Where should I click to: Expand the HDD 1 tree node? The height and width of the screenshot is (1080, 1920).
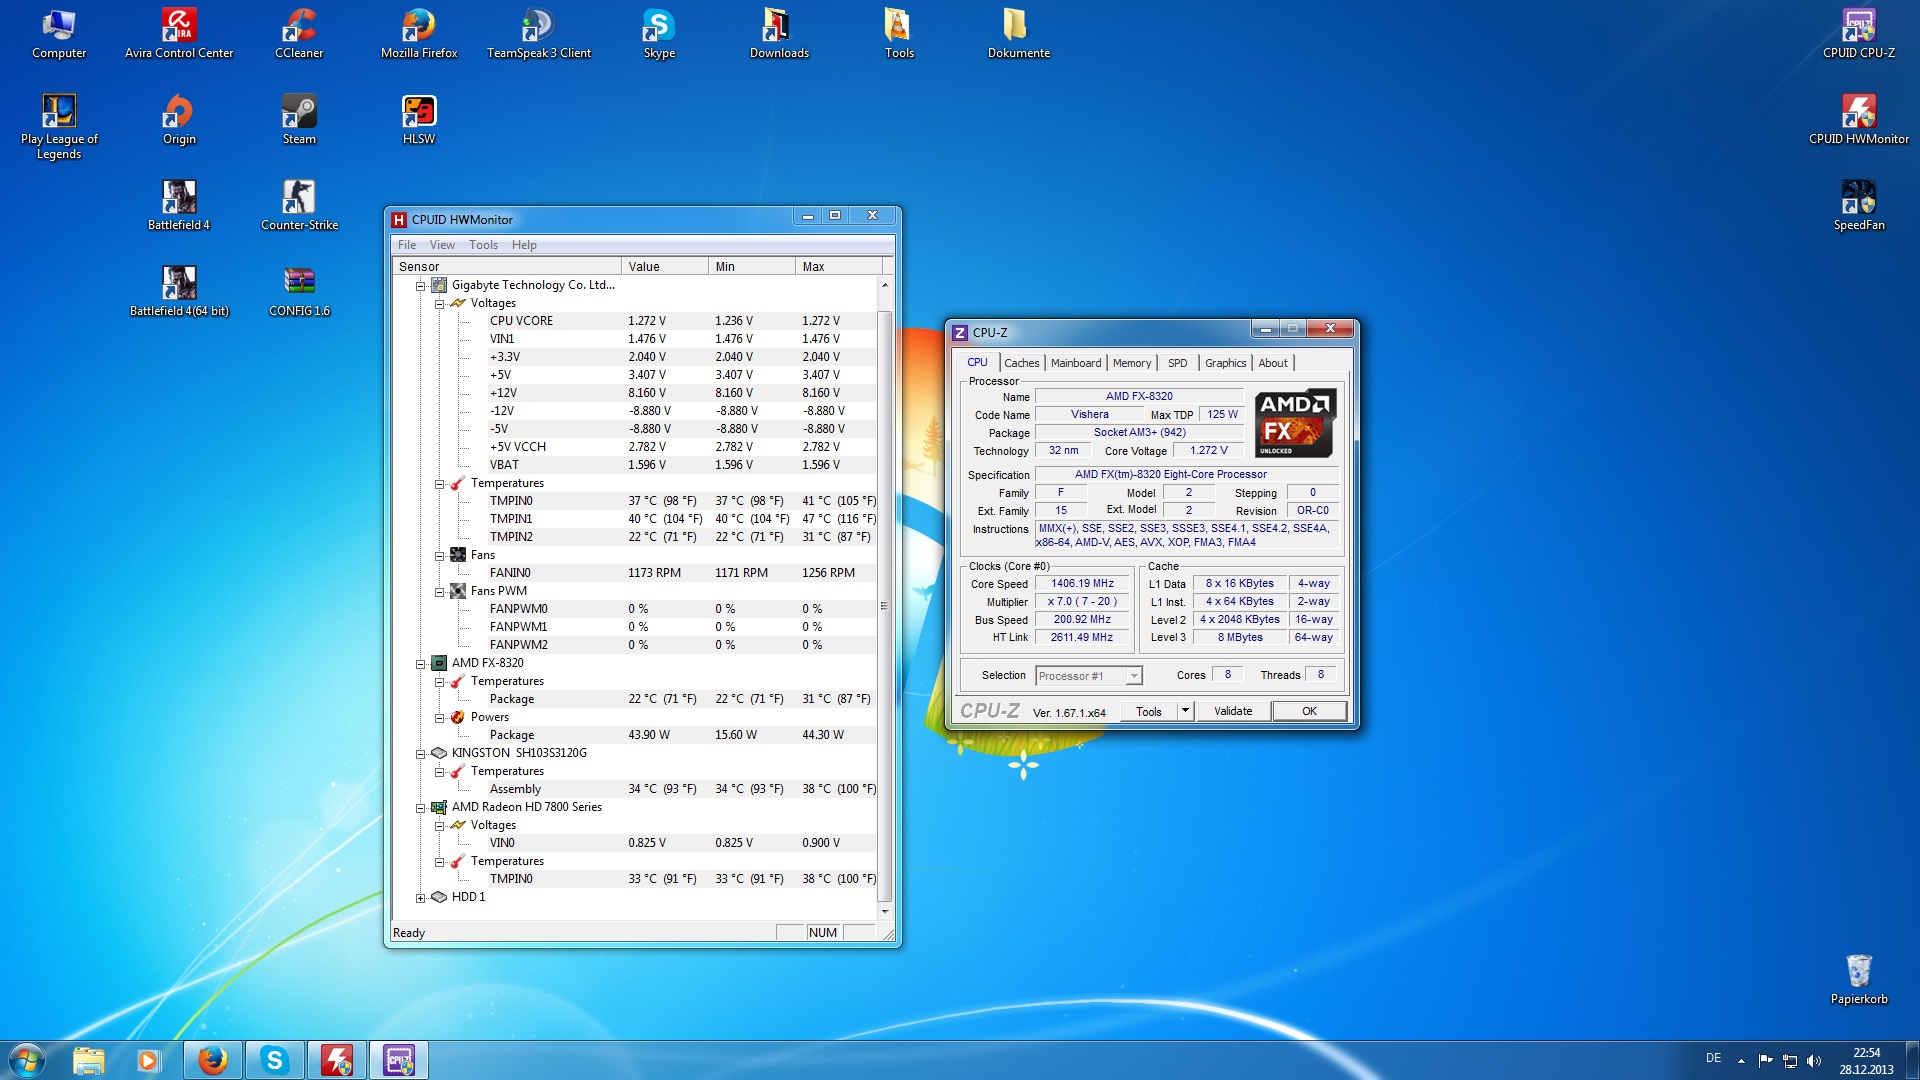click(420, 898)
